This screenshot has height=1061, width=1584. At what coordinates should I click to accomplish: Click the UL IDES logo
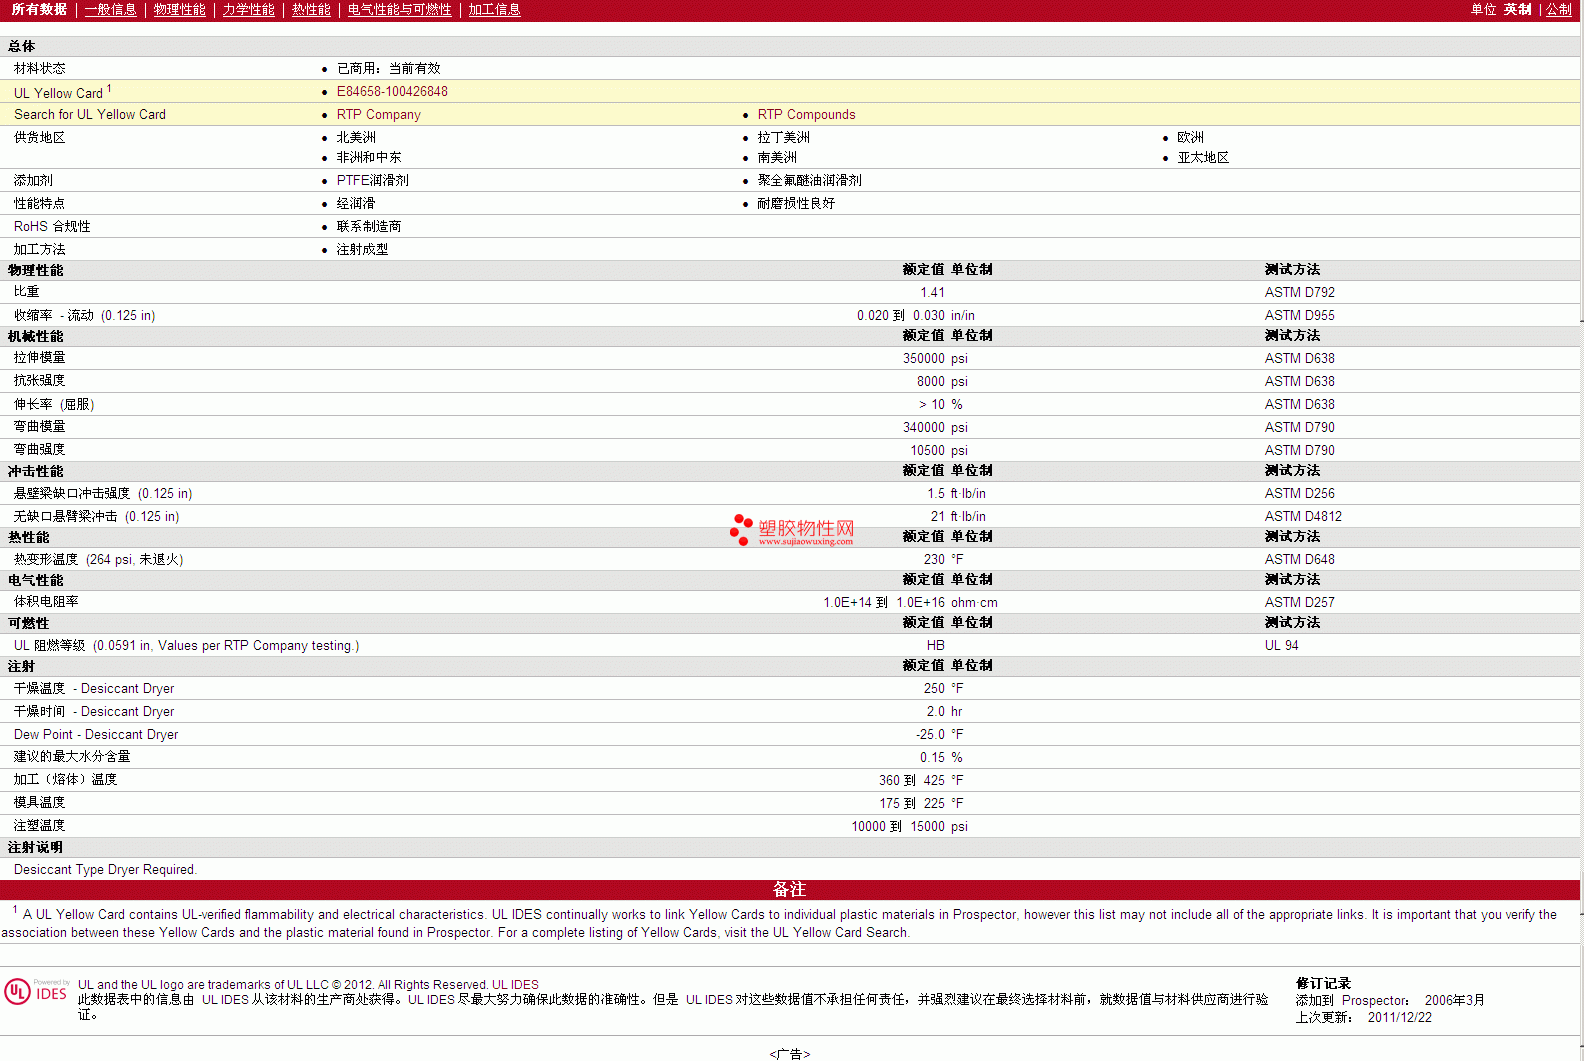[x=36, y=991]
